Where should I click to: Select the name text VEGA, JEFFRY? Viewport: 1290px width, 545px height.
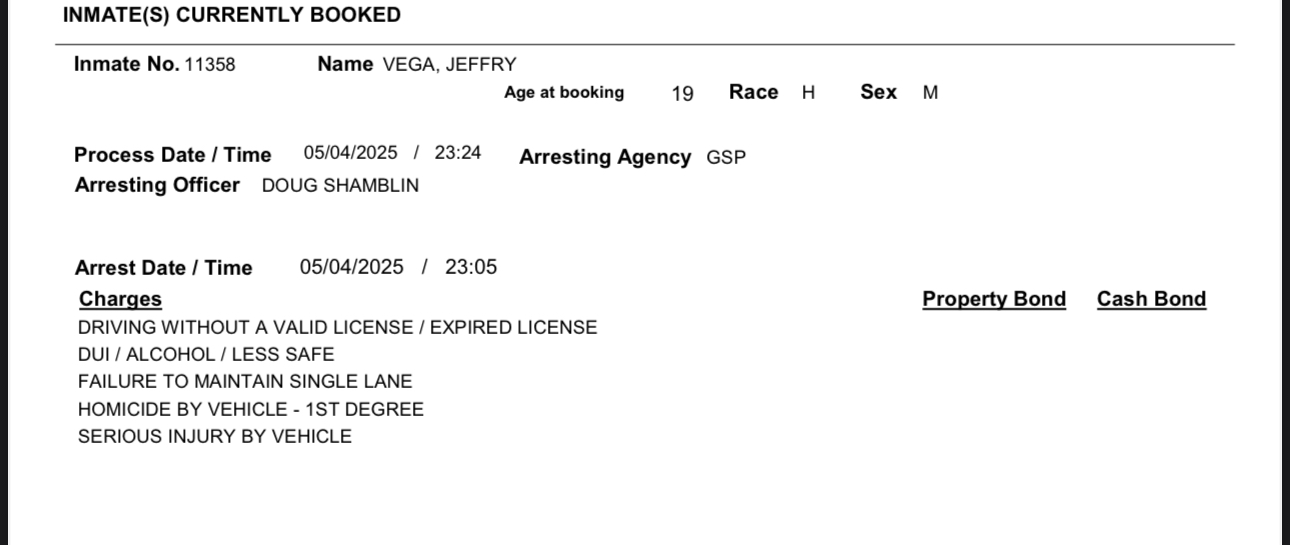pos(450,65)
